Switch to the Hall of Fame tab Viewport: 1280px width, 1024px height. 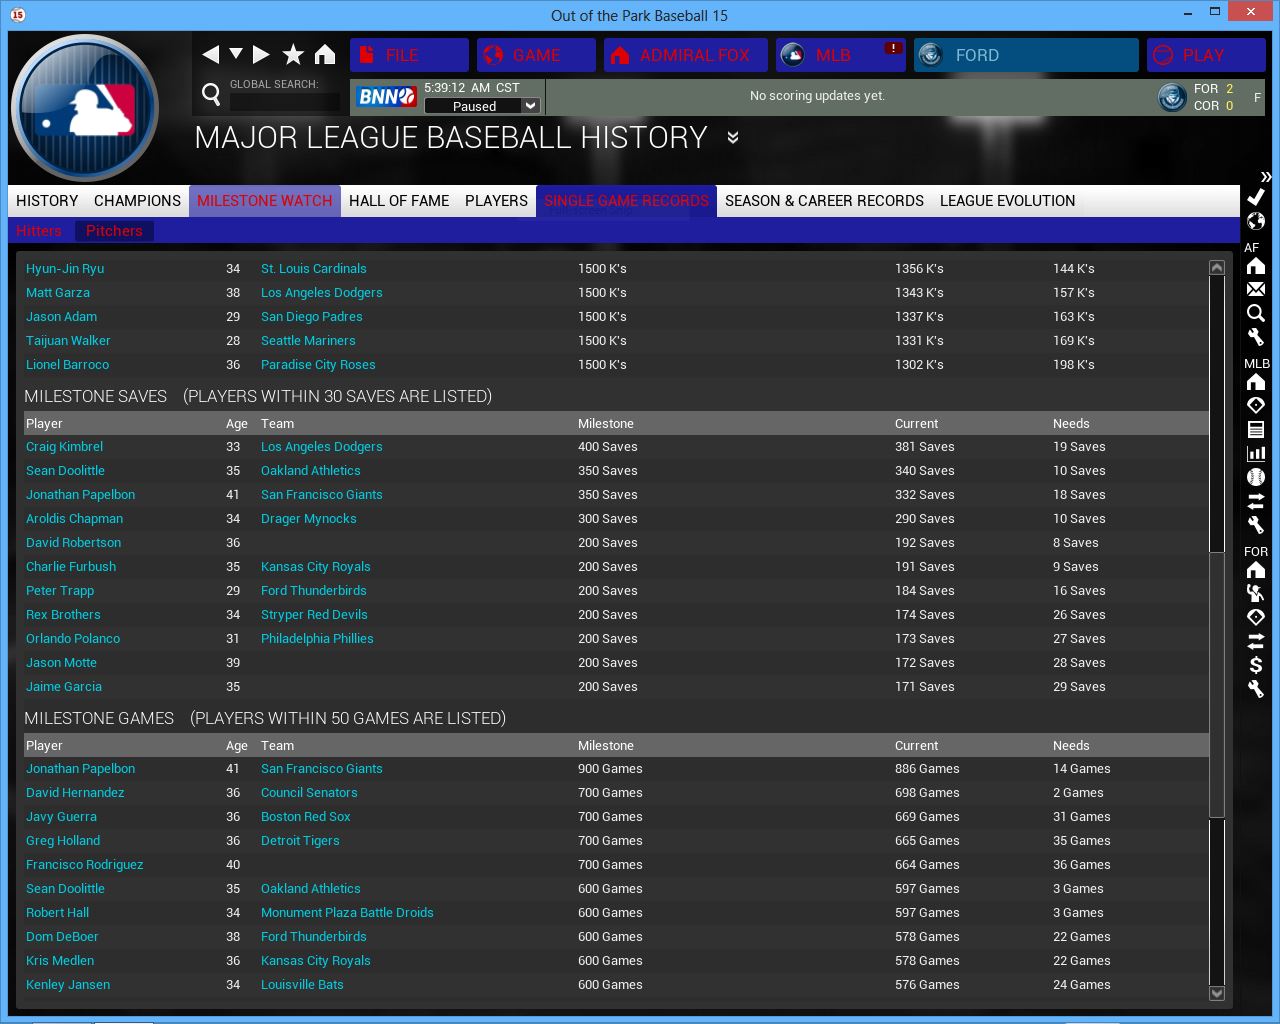(399, 201)
